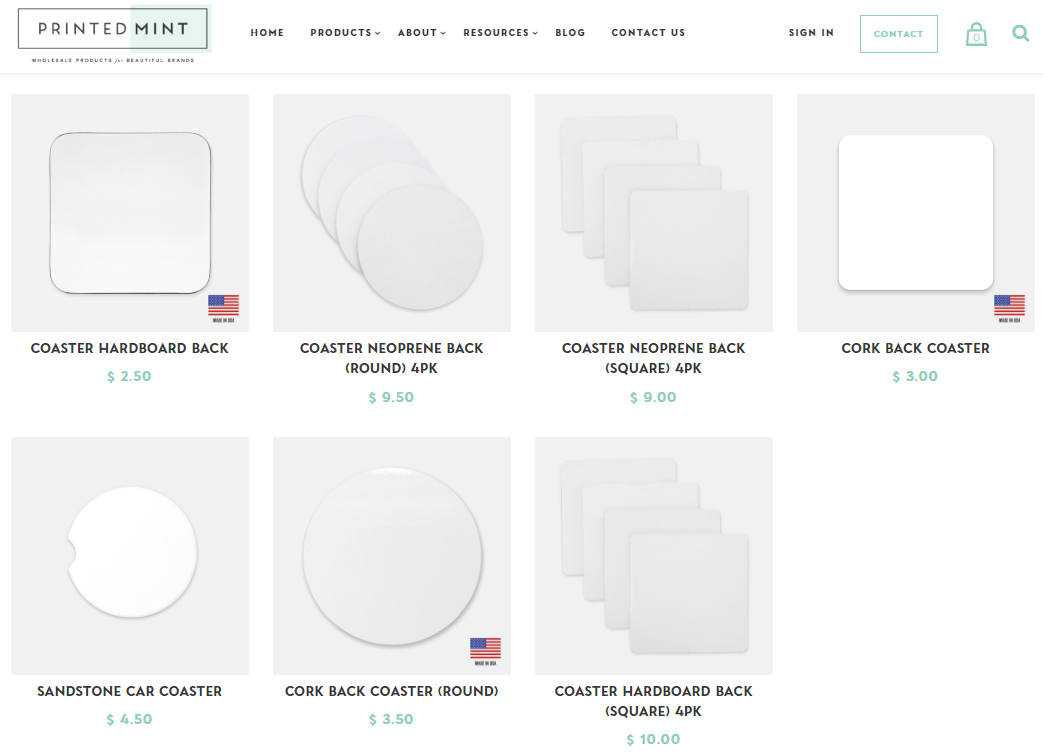Screen dimensions: 1043x755
Task: Expand the About dropdown menu
Action: (418, 32)
